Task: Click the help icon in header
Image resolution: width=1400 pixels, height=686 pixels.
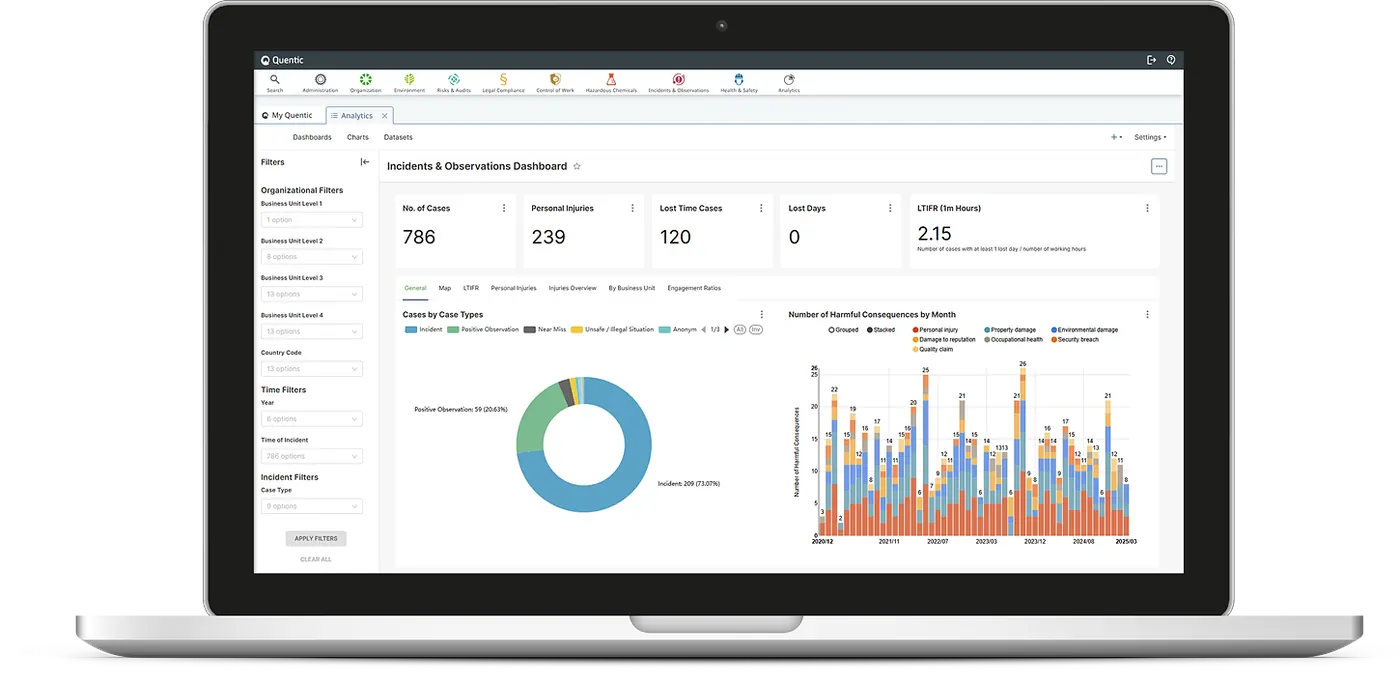Action: pyautogui.click(x=1171, y=60)
